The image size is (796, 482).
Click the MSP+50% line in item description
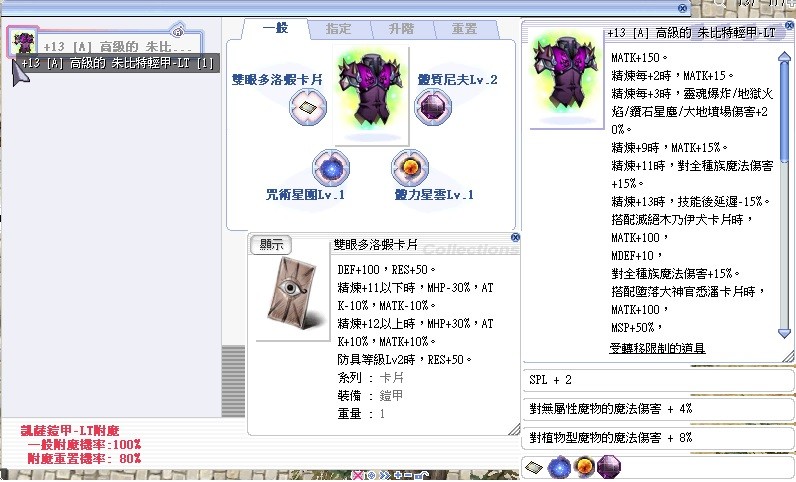pos(637,328)
